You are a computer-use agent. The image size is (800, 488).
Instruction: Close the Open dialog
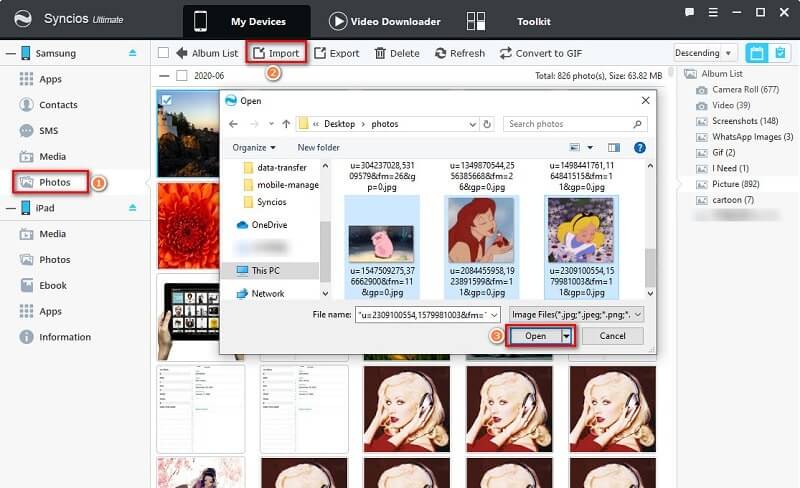point(645,101)
